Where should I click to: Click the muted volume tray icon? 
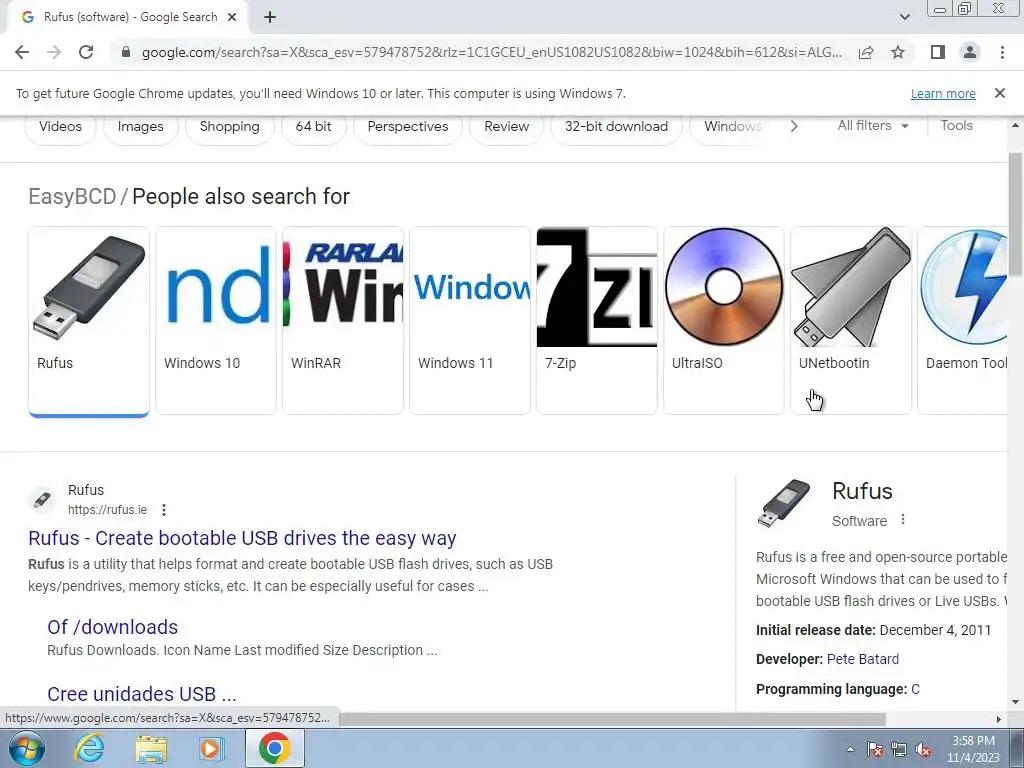click(923, 749)
